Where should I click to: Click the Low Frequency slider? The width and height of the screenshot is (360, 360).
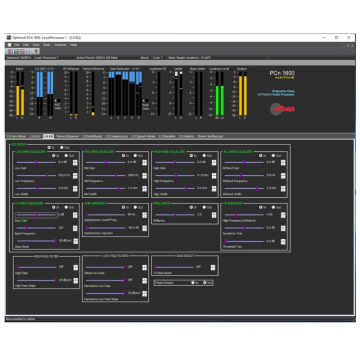tap(36, 175)
